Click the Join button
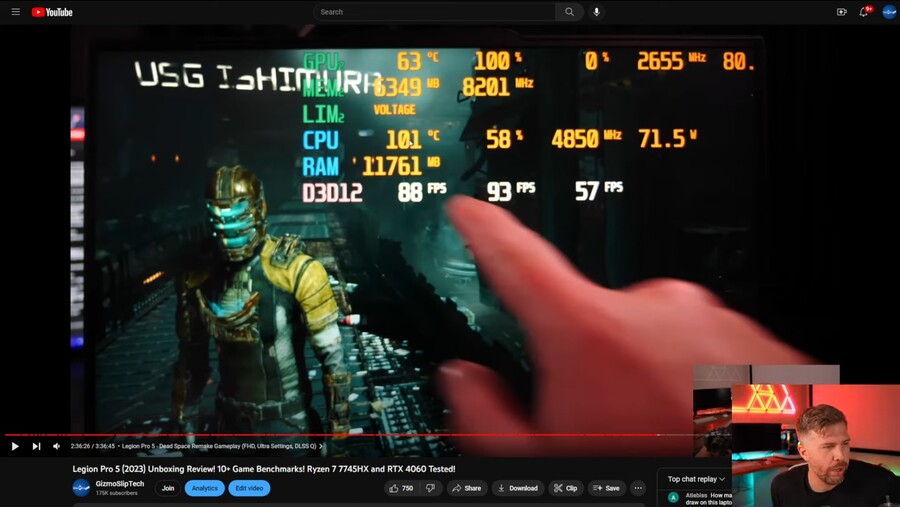This screenshot has height=507, width=900. pos(168,488)
